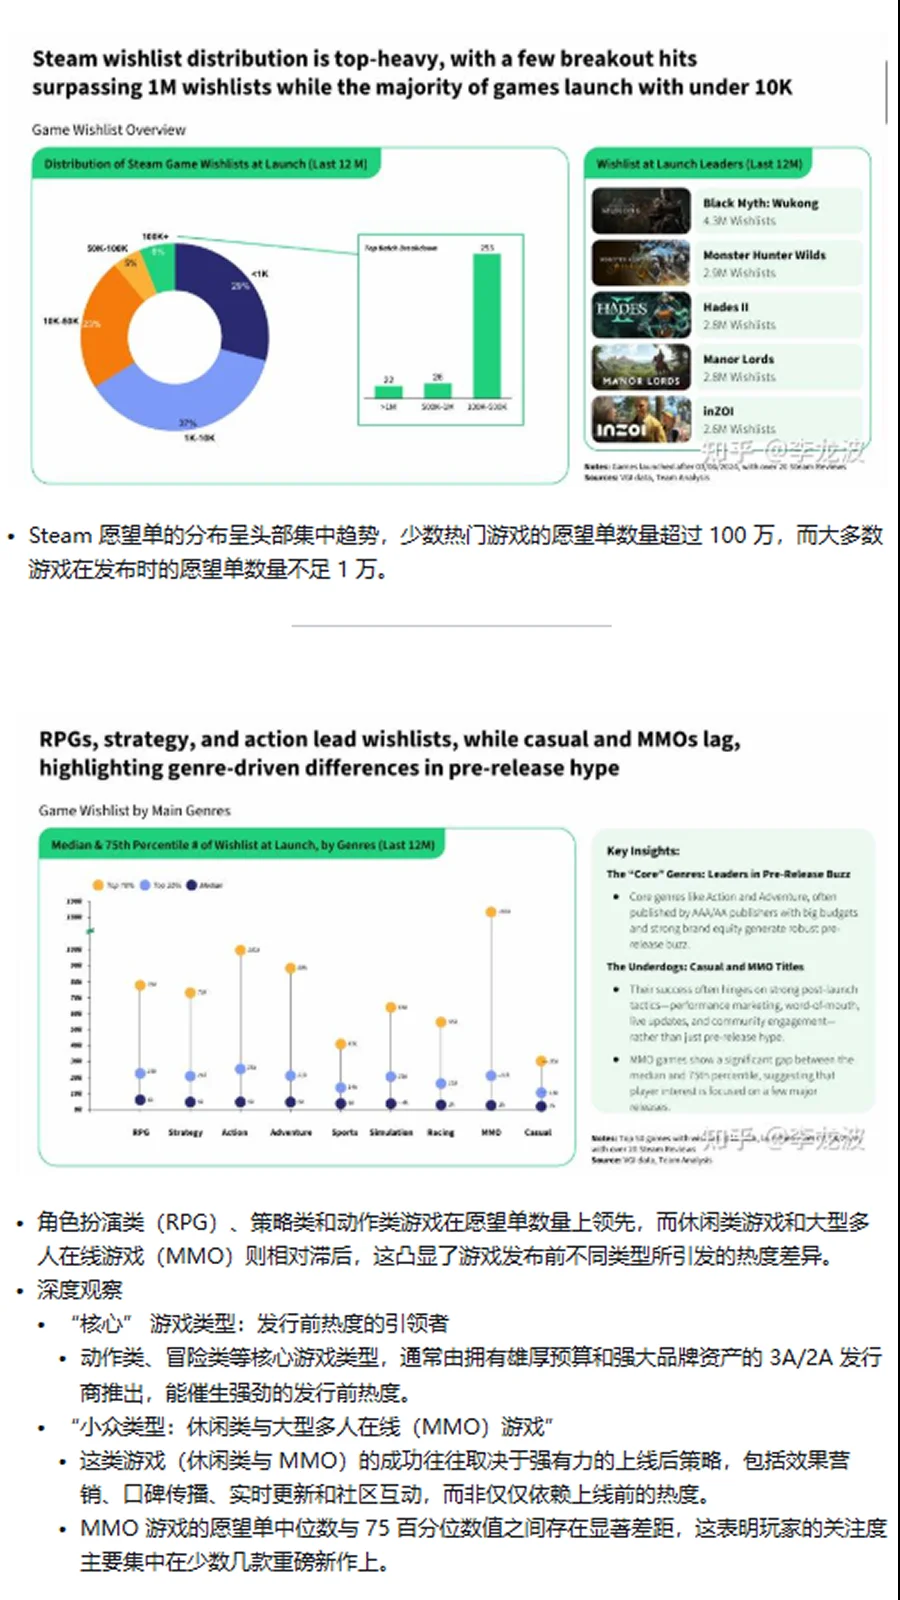Click the yellow '50K-100K' donut segment
900x1600 pixels.
point(134,268)
